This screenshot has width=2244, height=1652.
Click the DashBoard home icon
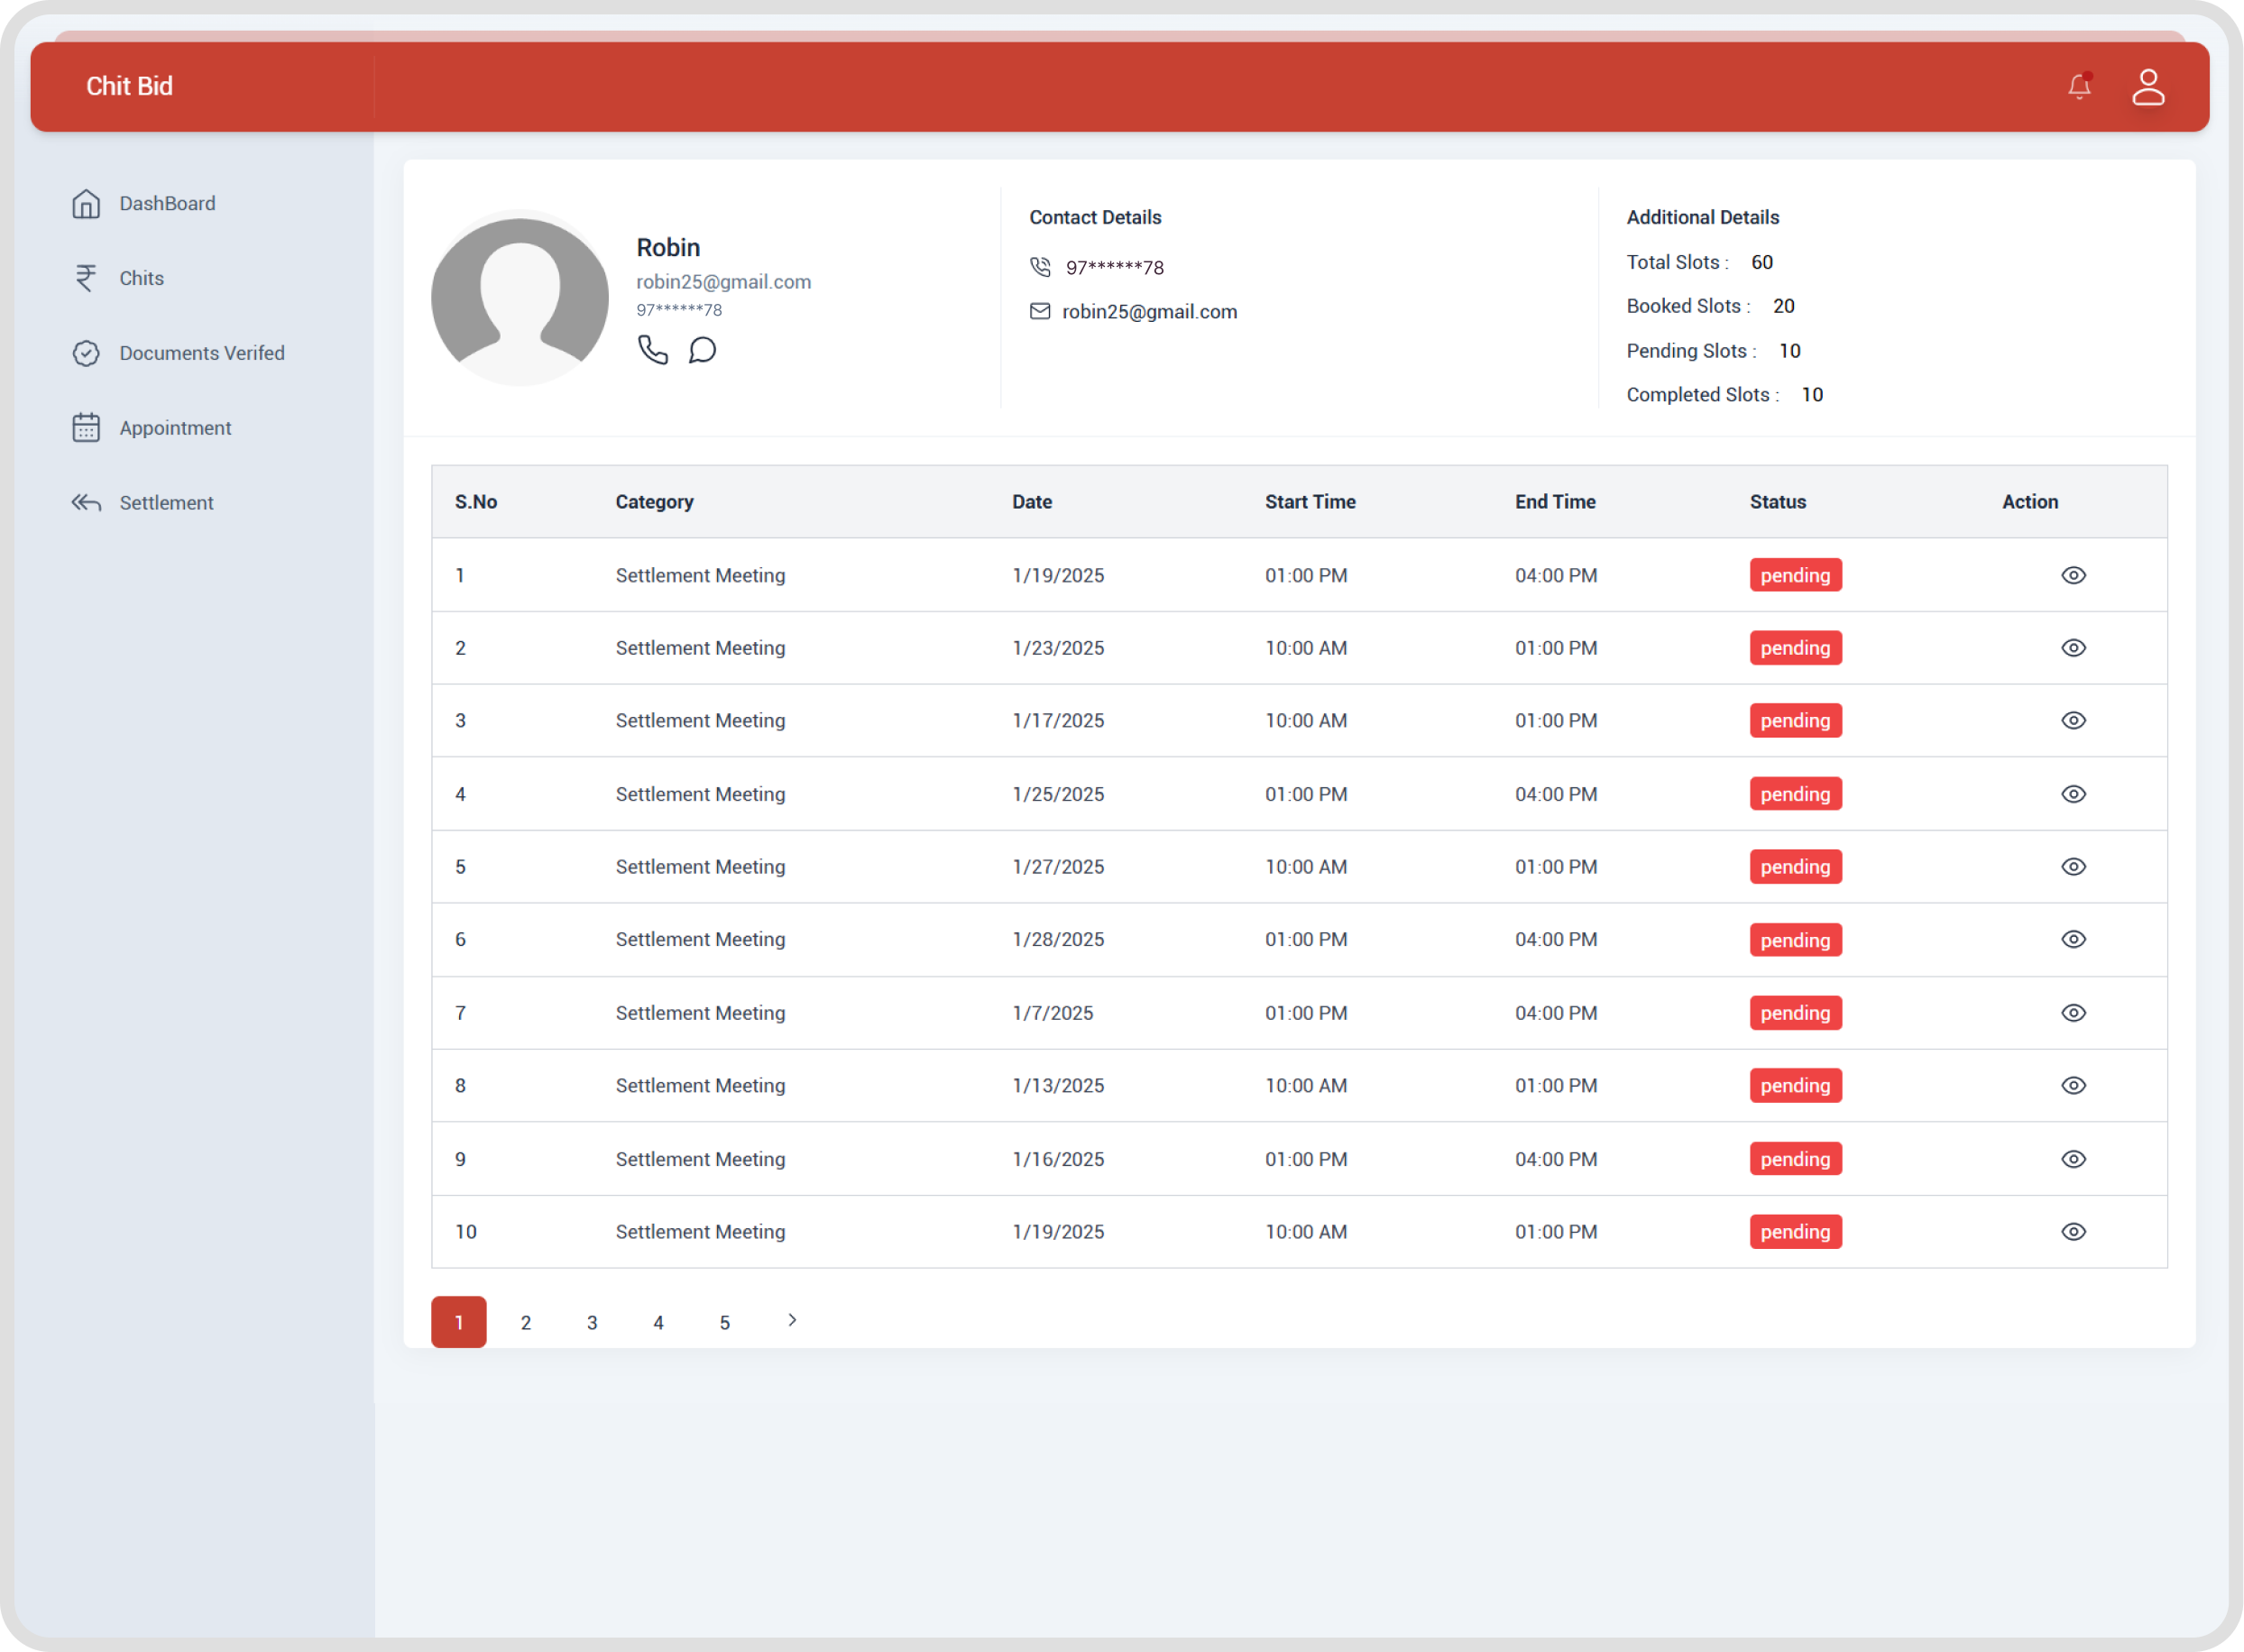(86, 204)
